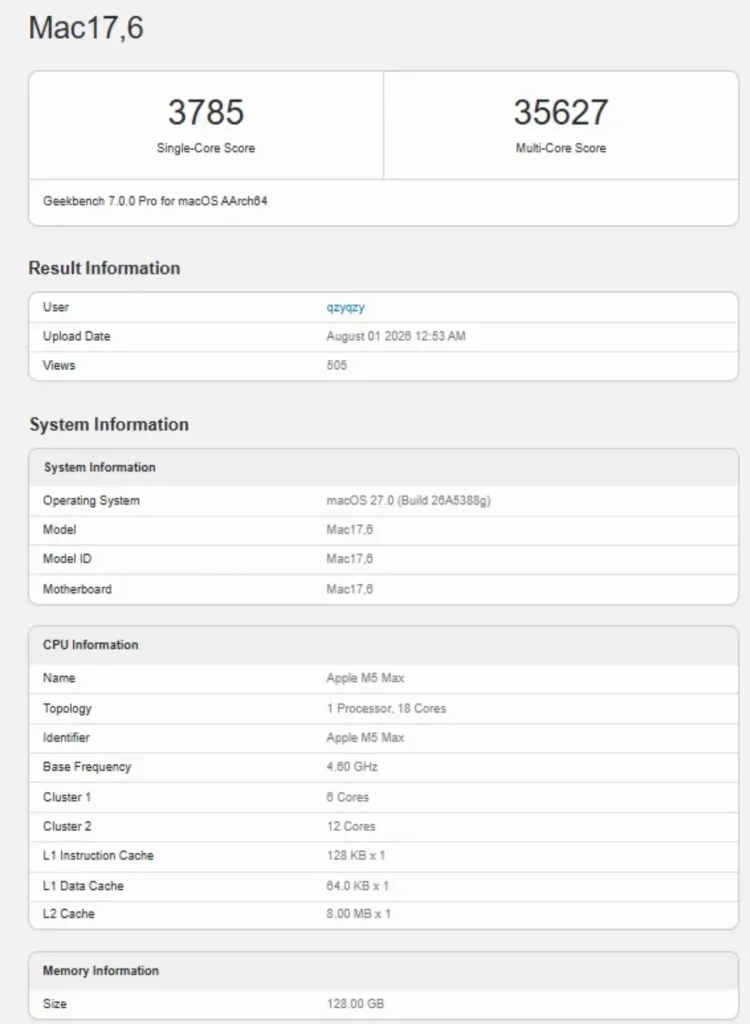Click the Operating System label

[91, 501]
